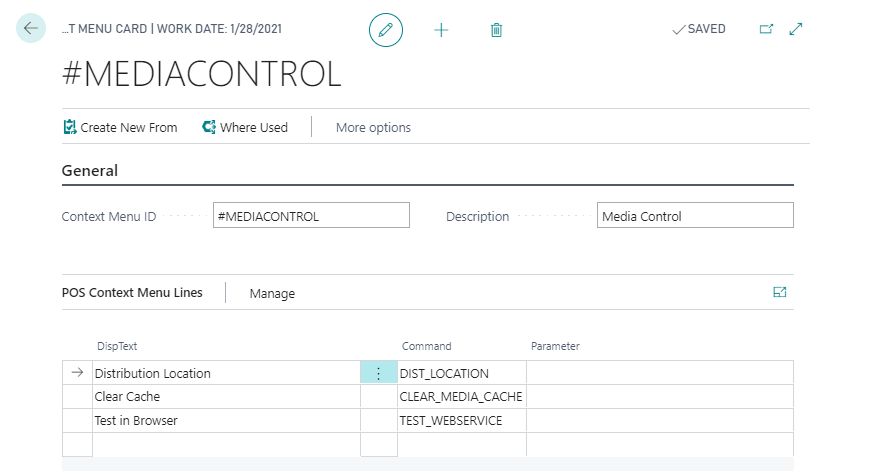Open the Manage menu
Screen dimensions: 872x471
272,293
